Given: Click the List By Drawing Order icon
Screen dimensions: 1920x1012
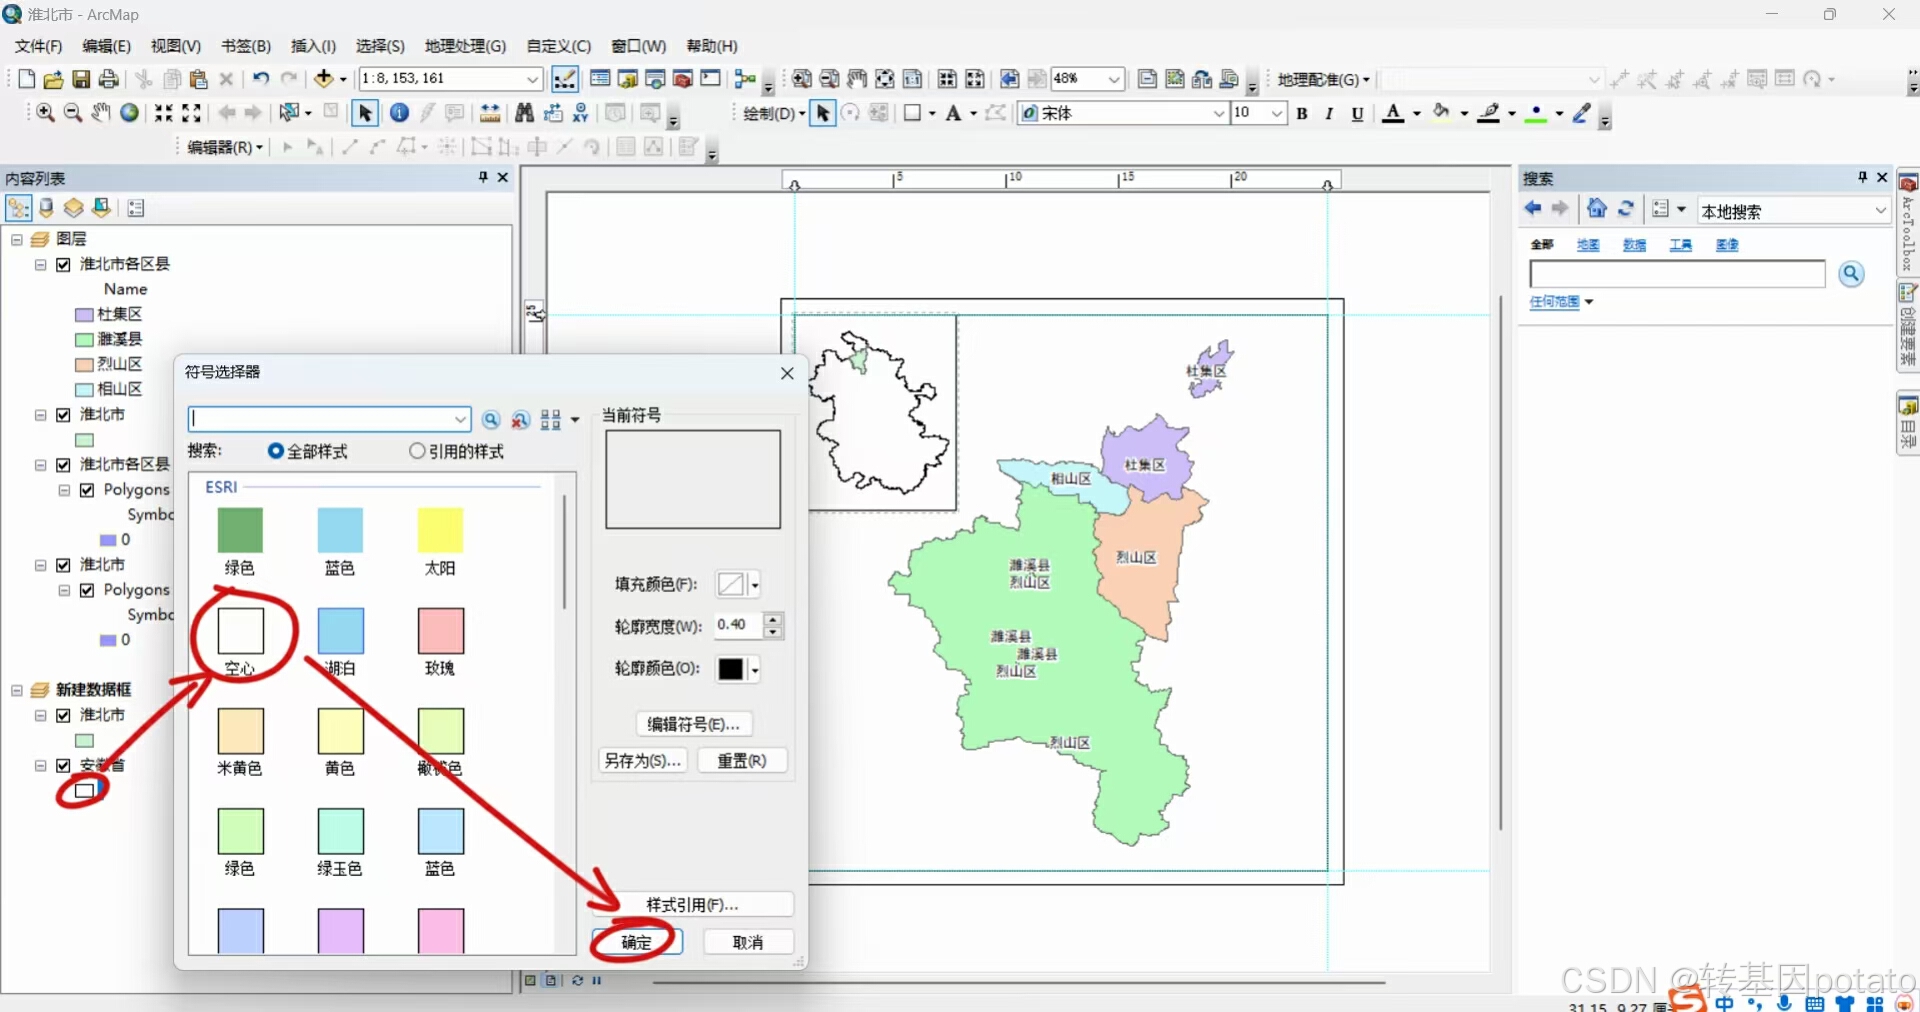Looking at the screenshot, I should (19, 208).
